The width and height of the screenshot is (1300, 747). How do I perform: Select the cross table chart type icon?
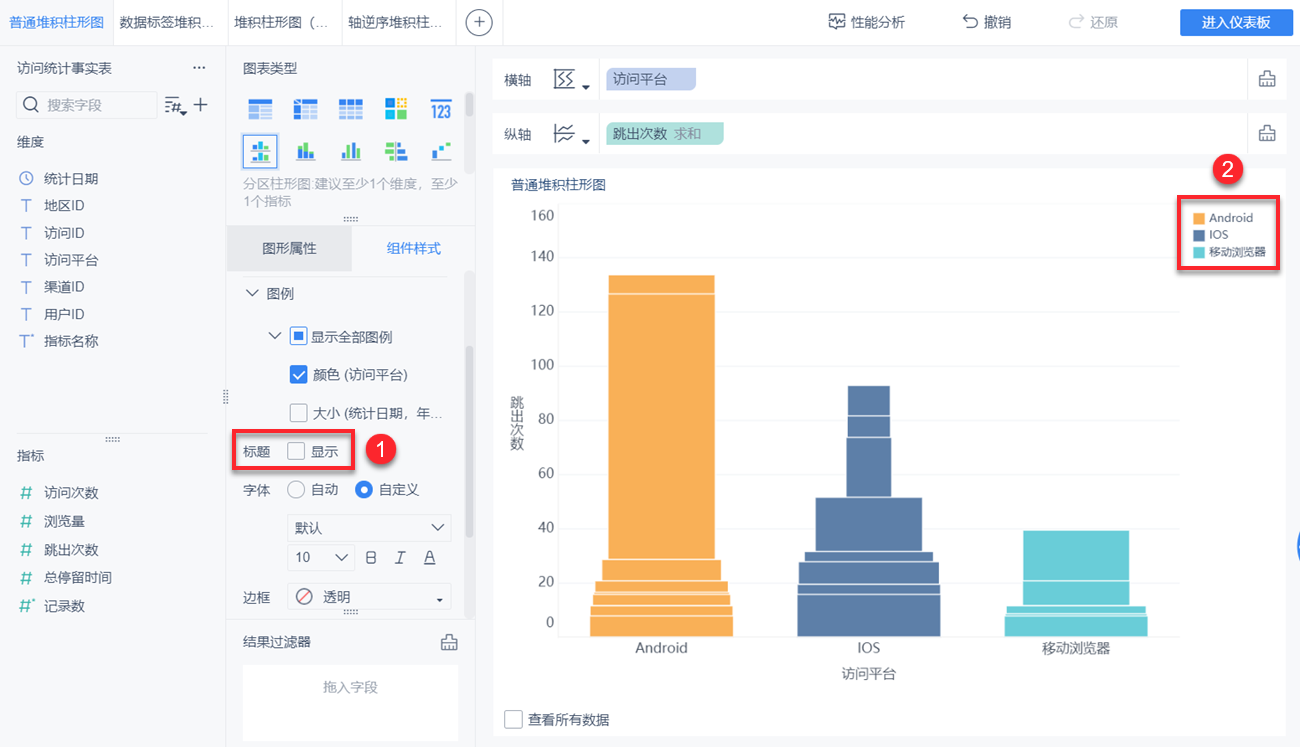coord(305,109)
